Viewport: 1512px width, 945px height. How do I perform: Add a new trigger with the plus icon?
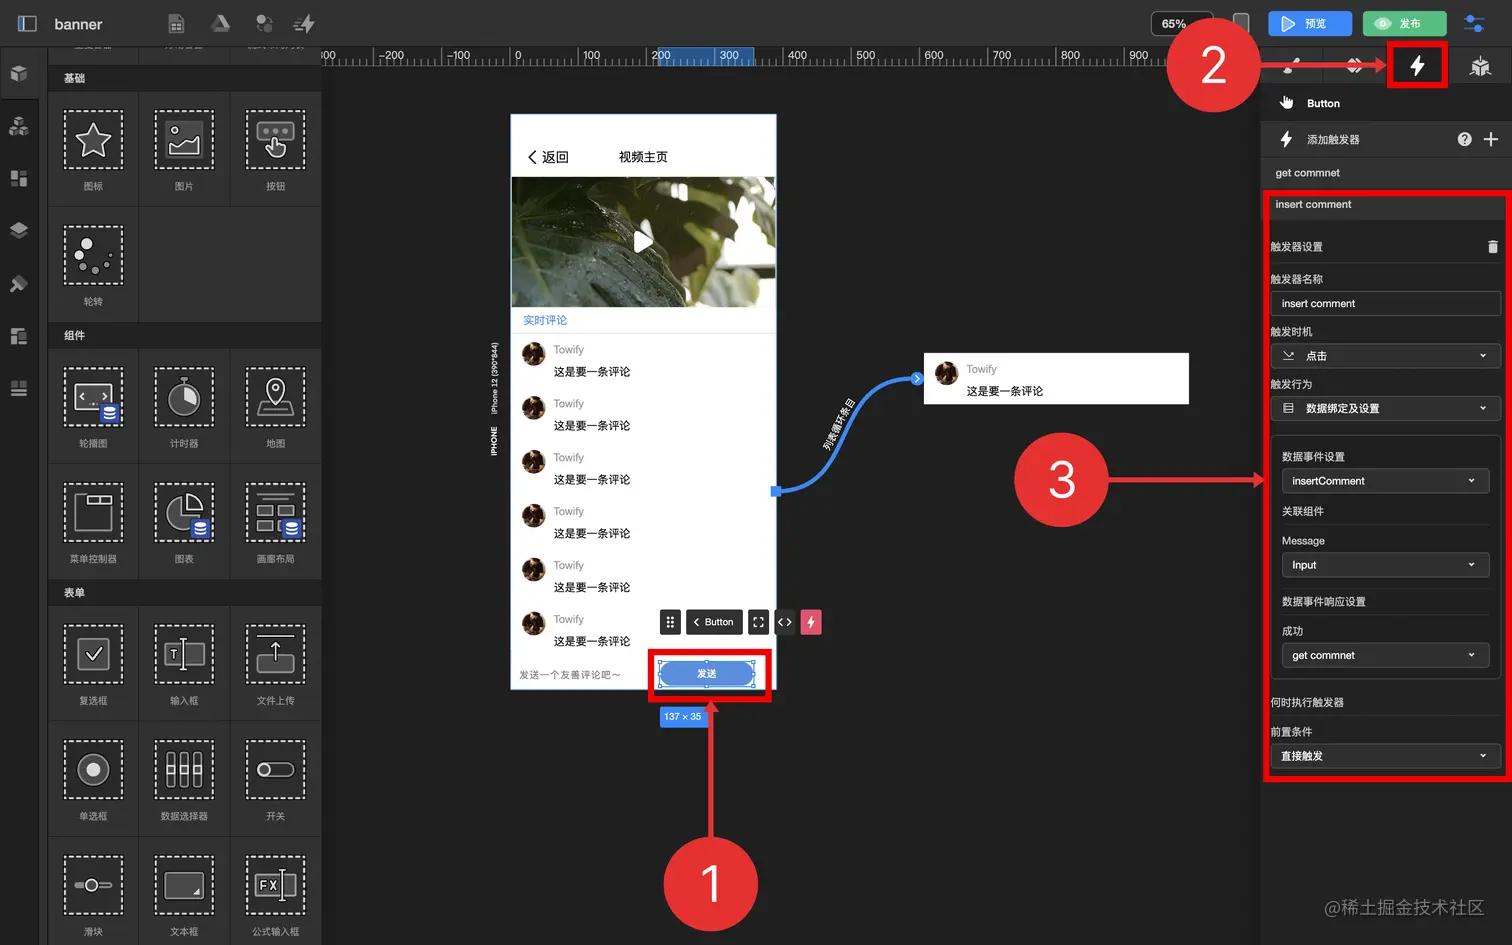pos(1491,140)
